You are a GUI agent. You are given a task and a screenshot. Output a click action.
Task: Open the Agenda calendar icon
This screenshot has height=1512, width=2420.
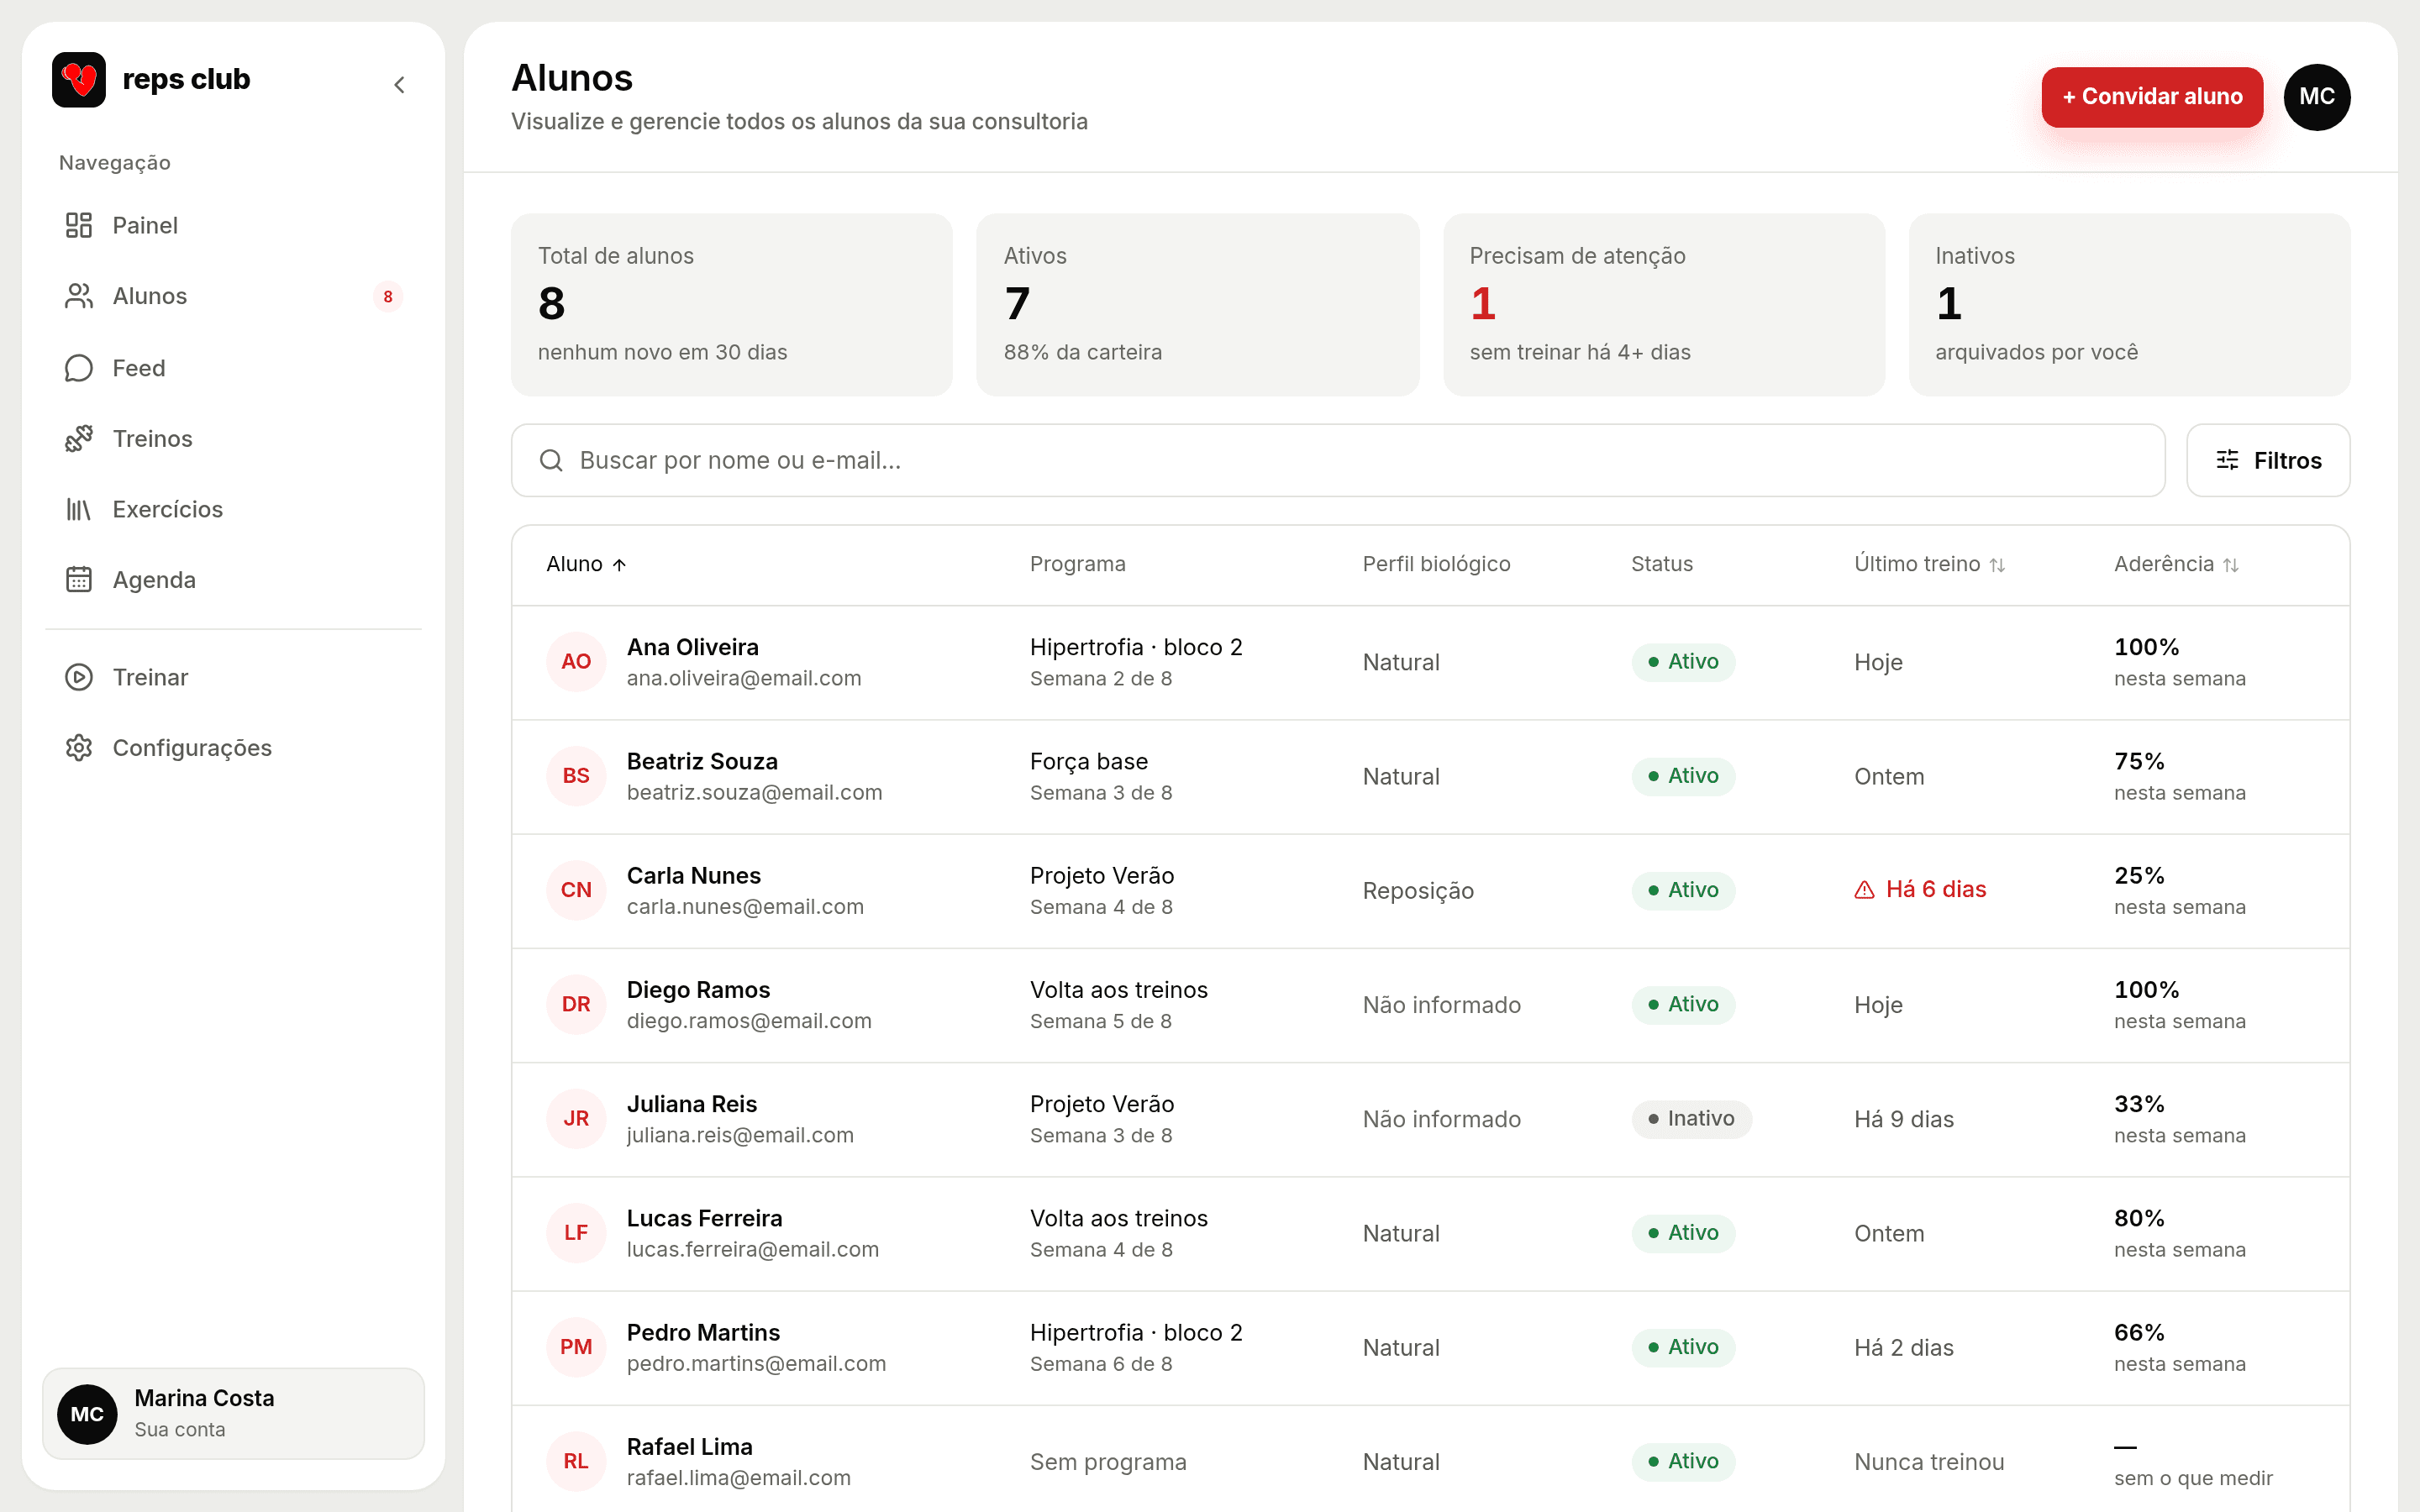(x=79, y=580)
